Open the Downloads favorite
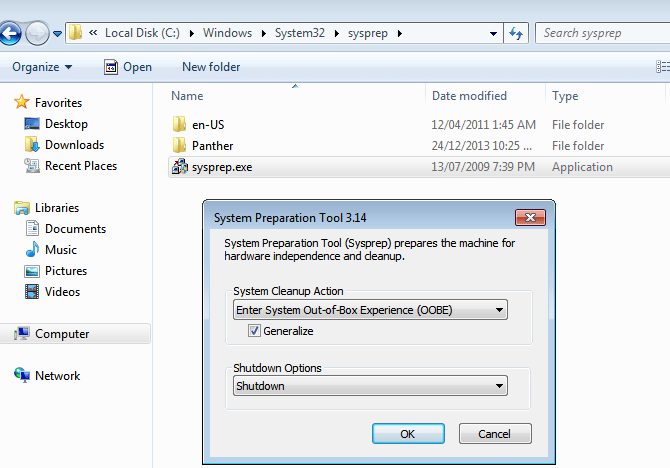 pyautogui.click(x=73, y=145)
